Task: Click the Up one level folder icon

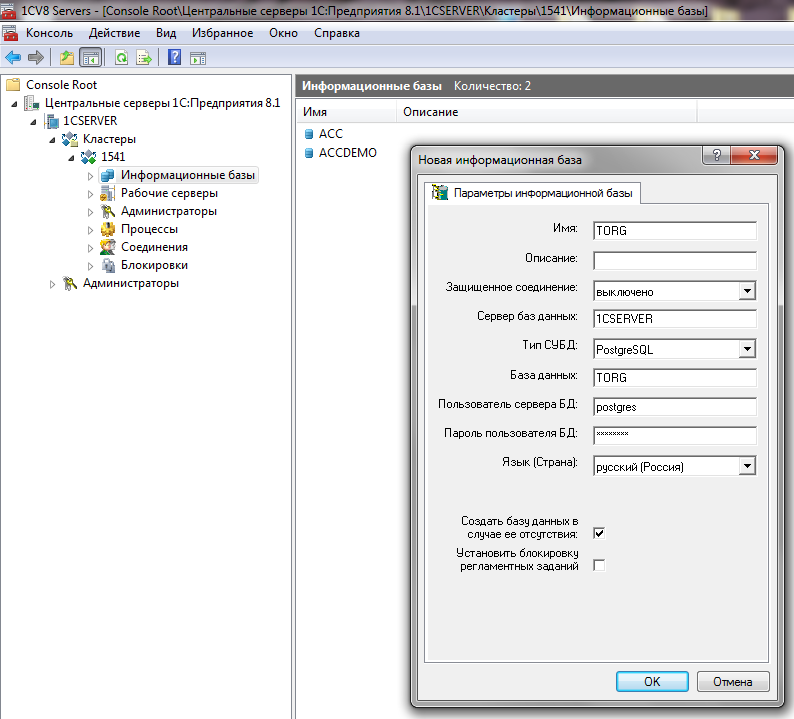Action: tap(67, 57)
